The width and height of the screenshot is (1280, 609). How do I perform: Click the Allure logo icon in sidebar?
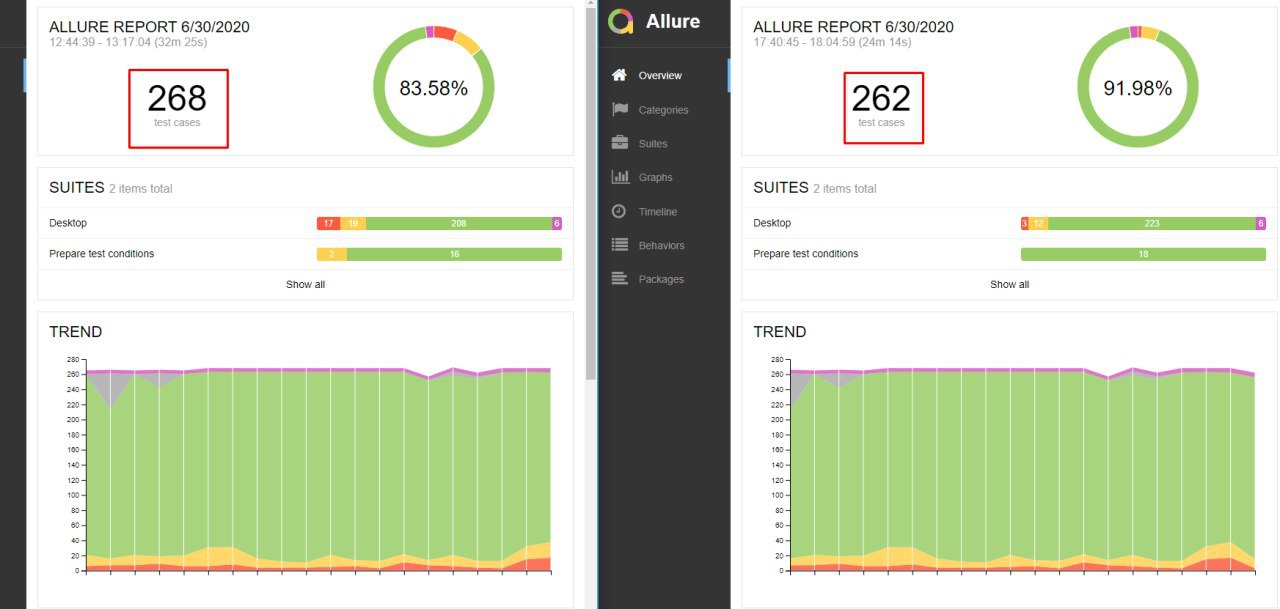pos(621,21)
